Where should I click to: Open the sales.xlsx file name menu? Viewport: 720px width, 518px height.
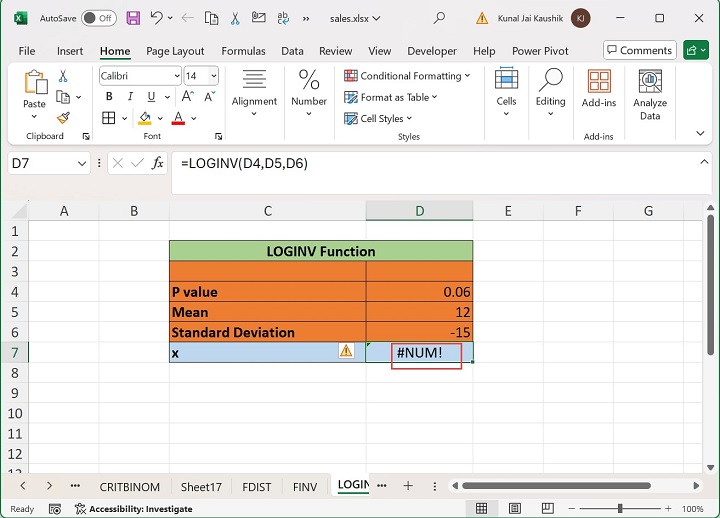click(x=355, y=18)
